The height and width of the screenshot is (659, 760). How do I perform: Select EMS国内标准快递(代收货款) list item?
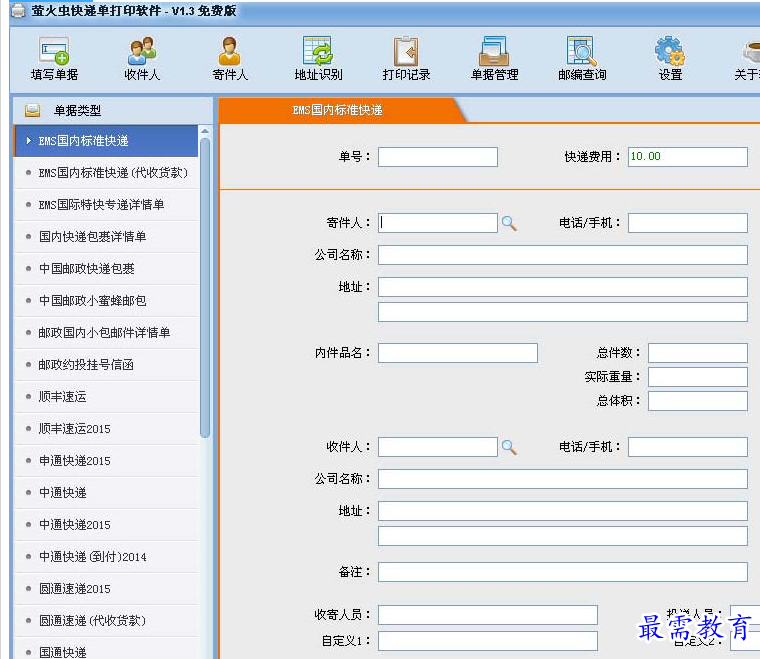tap(107, 173)
